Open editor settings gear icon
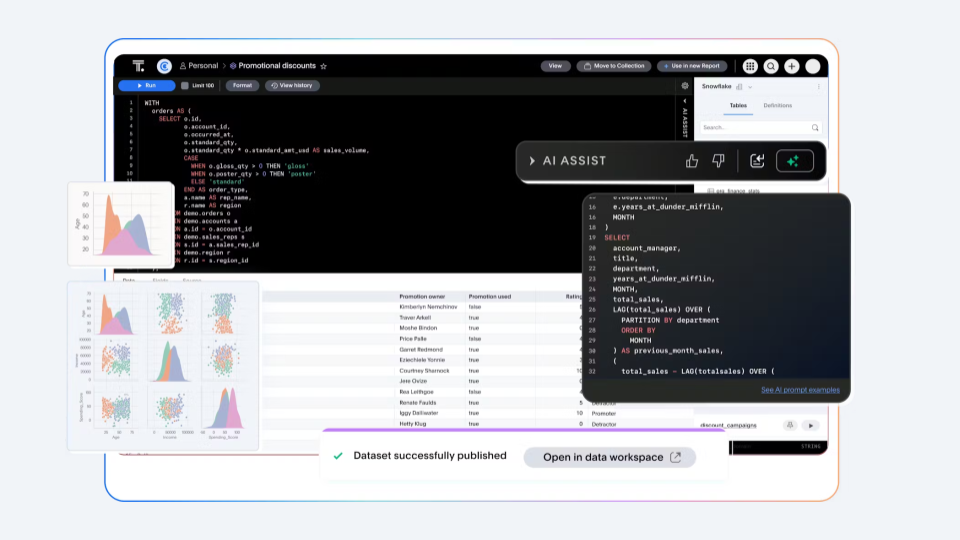The image size is (960, 540). tap(685, 86)
